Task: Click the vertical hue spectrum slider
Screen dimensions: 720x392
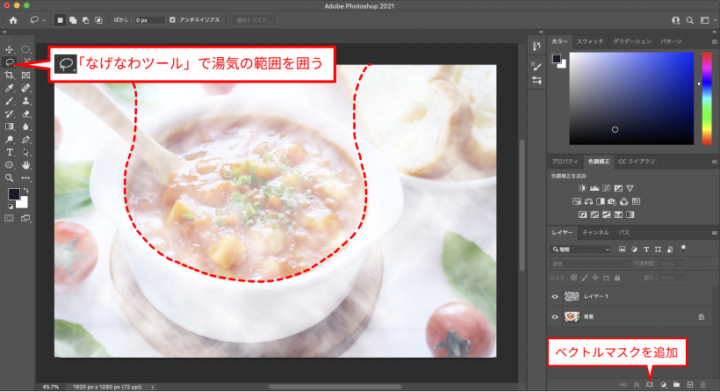Action: pyautogui.click(x=707, y=98)
